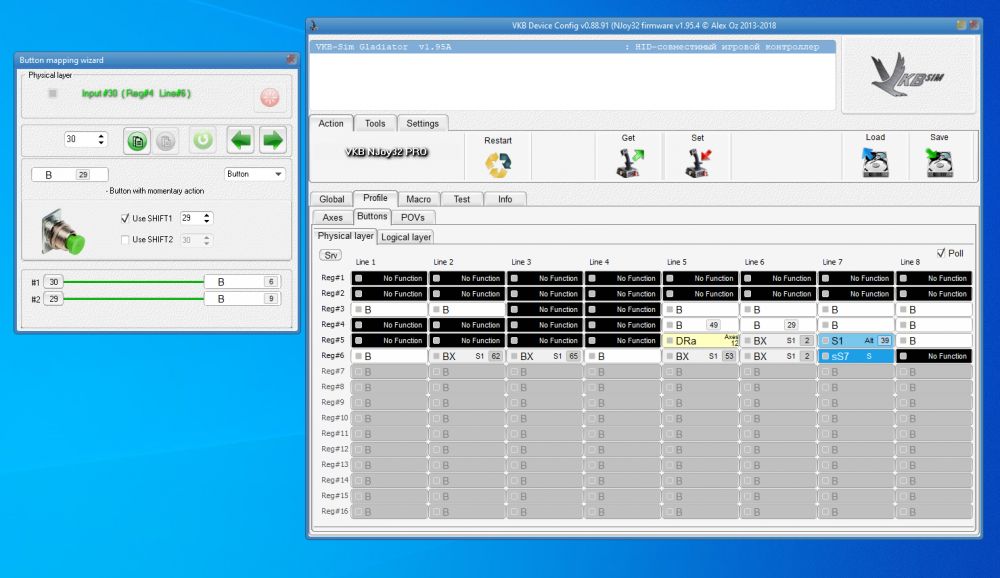
Task: Increase the SHIFT1 value spinner
Action: point(207,214)
